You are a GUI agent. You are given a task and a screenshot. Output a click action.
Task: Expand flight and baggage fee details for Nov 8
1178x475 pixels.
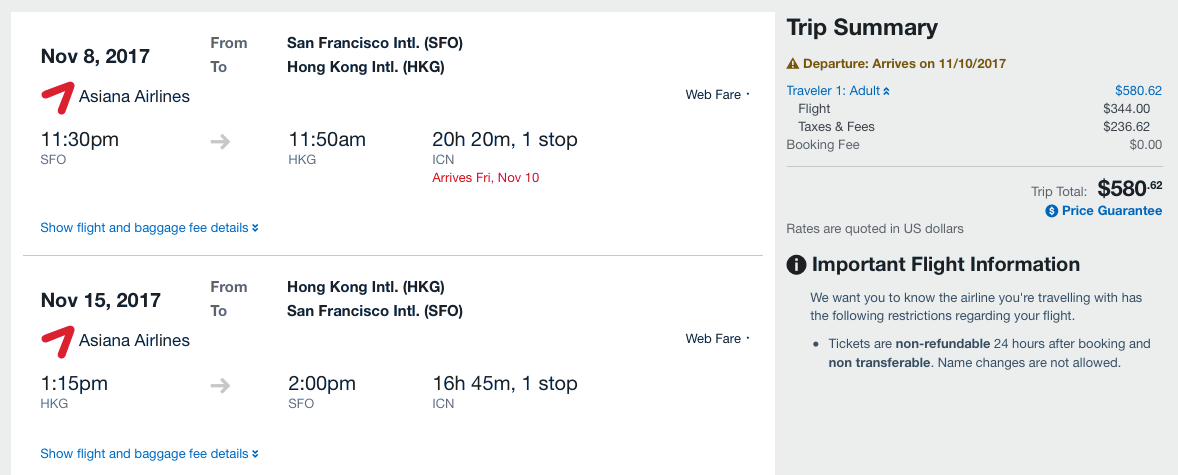[x=149, y=227]
